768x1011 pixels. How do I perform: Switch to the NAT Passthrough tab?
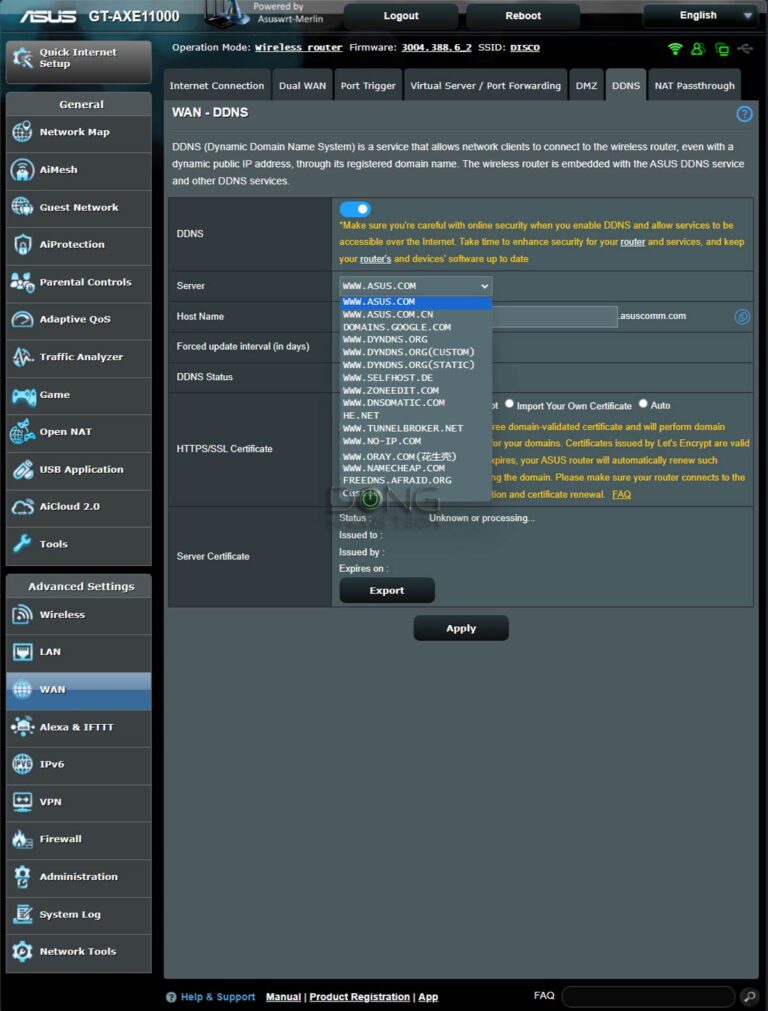click(694, 85)
